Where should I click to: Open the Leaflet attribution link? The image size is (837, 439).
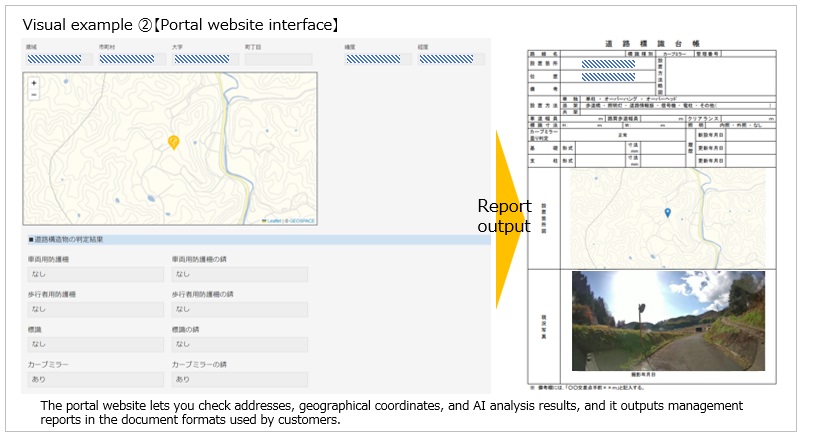point(274,220)
